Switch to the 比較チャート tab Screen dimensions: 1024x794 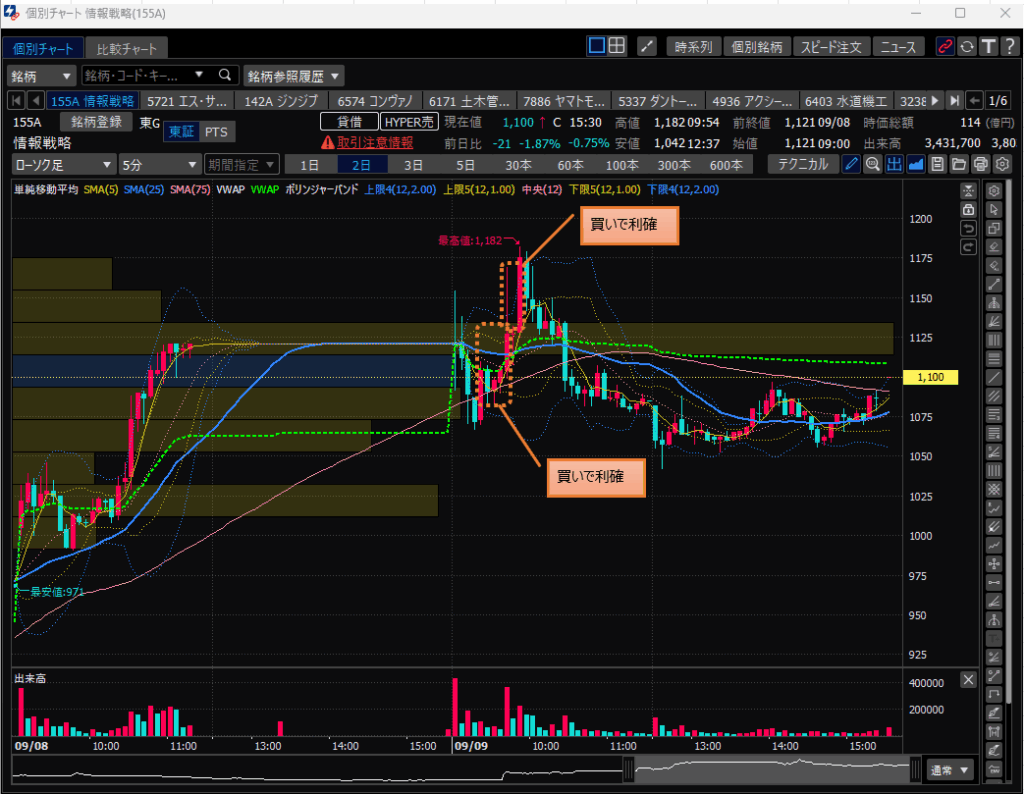pyautogui.click(x=126, y=48)
